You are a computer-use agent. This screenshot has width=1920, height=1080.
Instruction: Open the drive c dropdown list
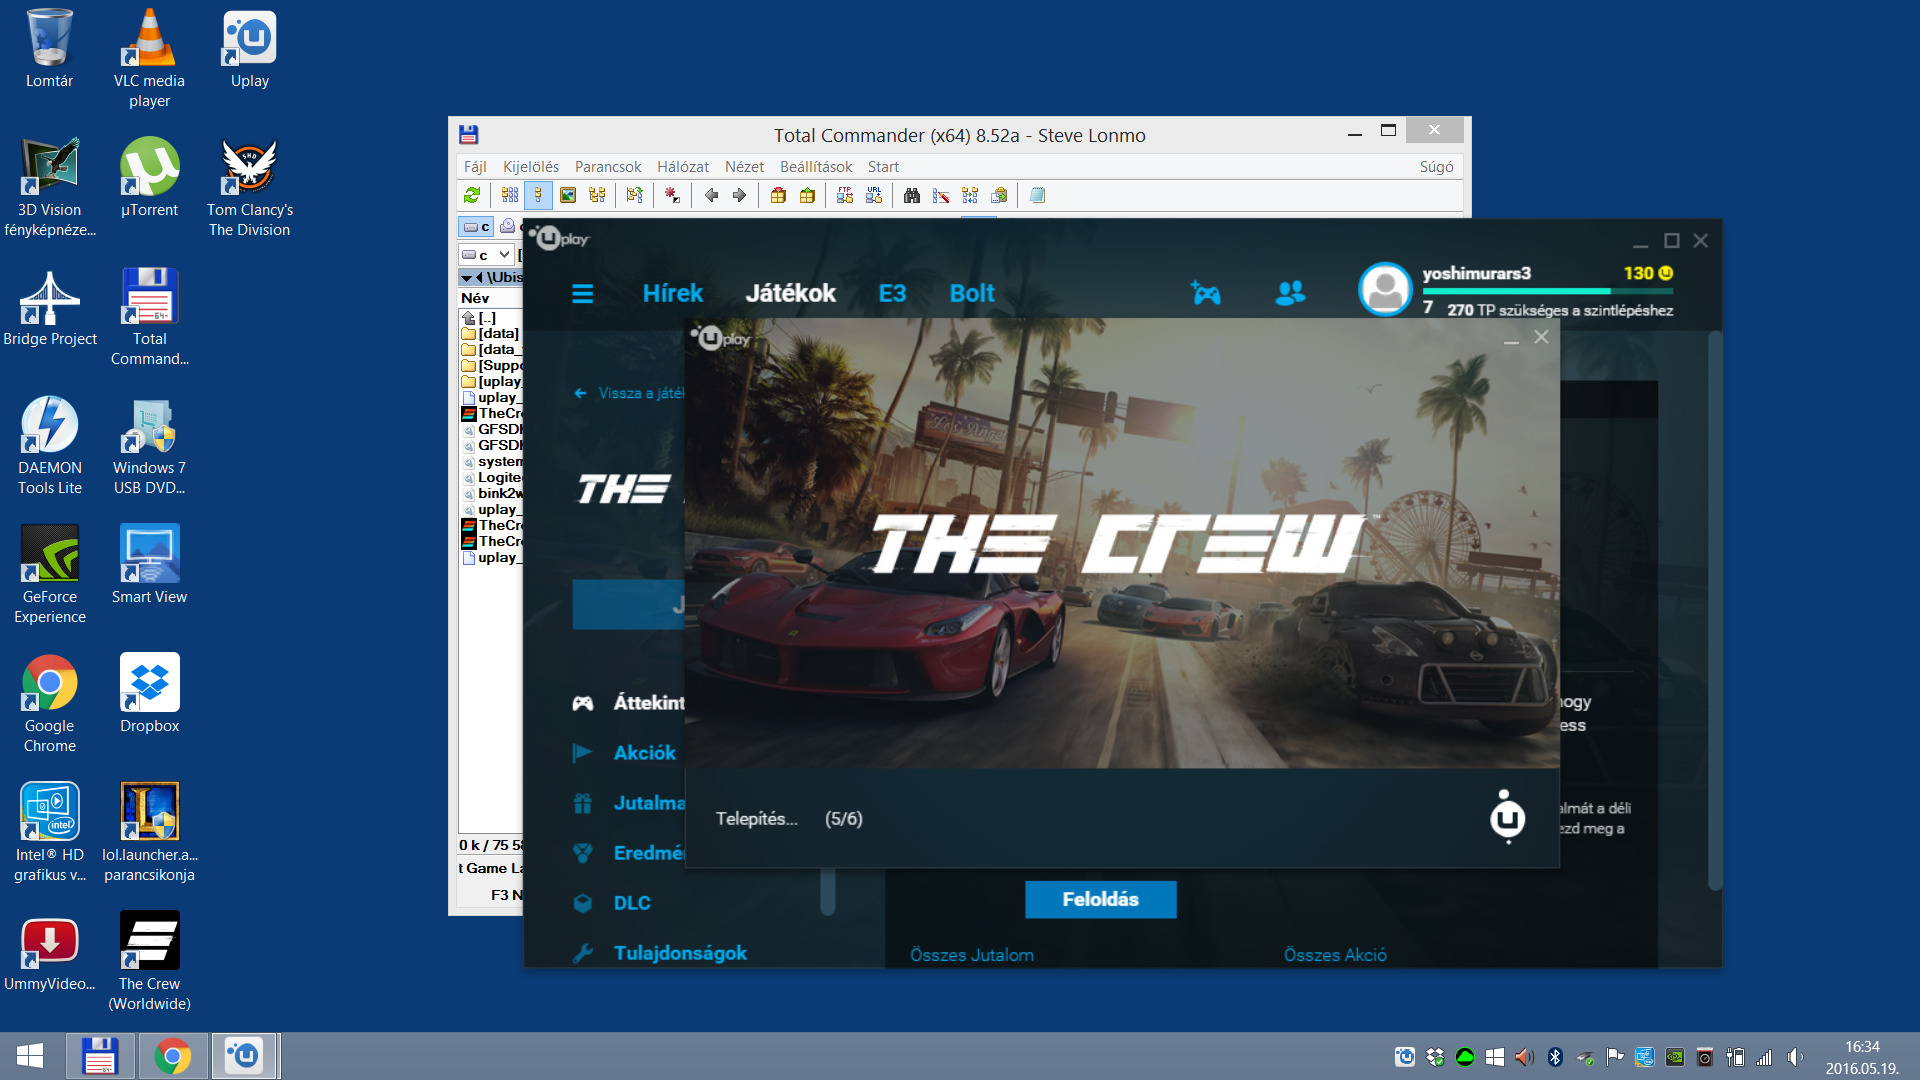505,255
